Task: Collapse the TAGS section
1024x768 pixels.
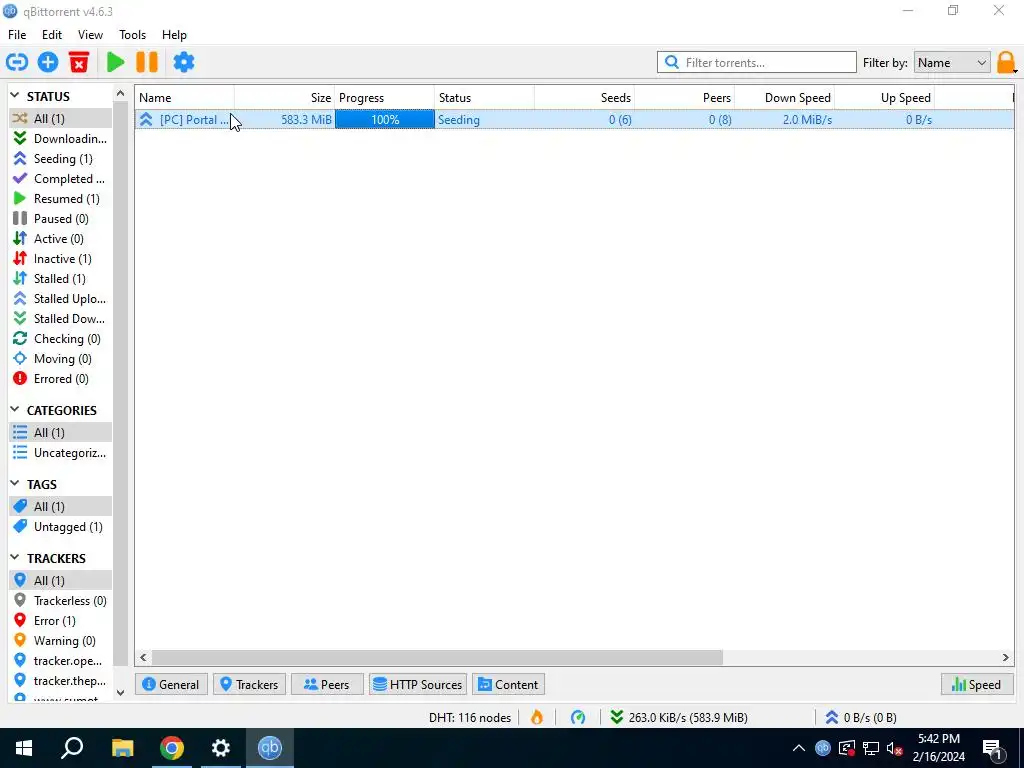Action: (15, 484)
